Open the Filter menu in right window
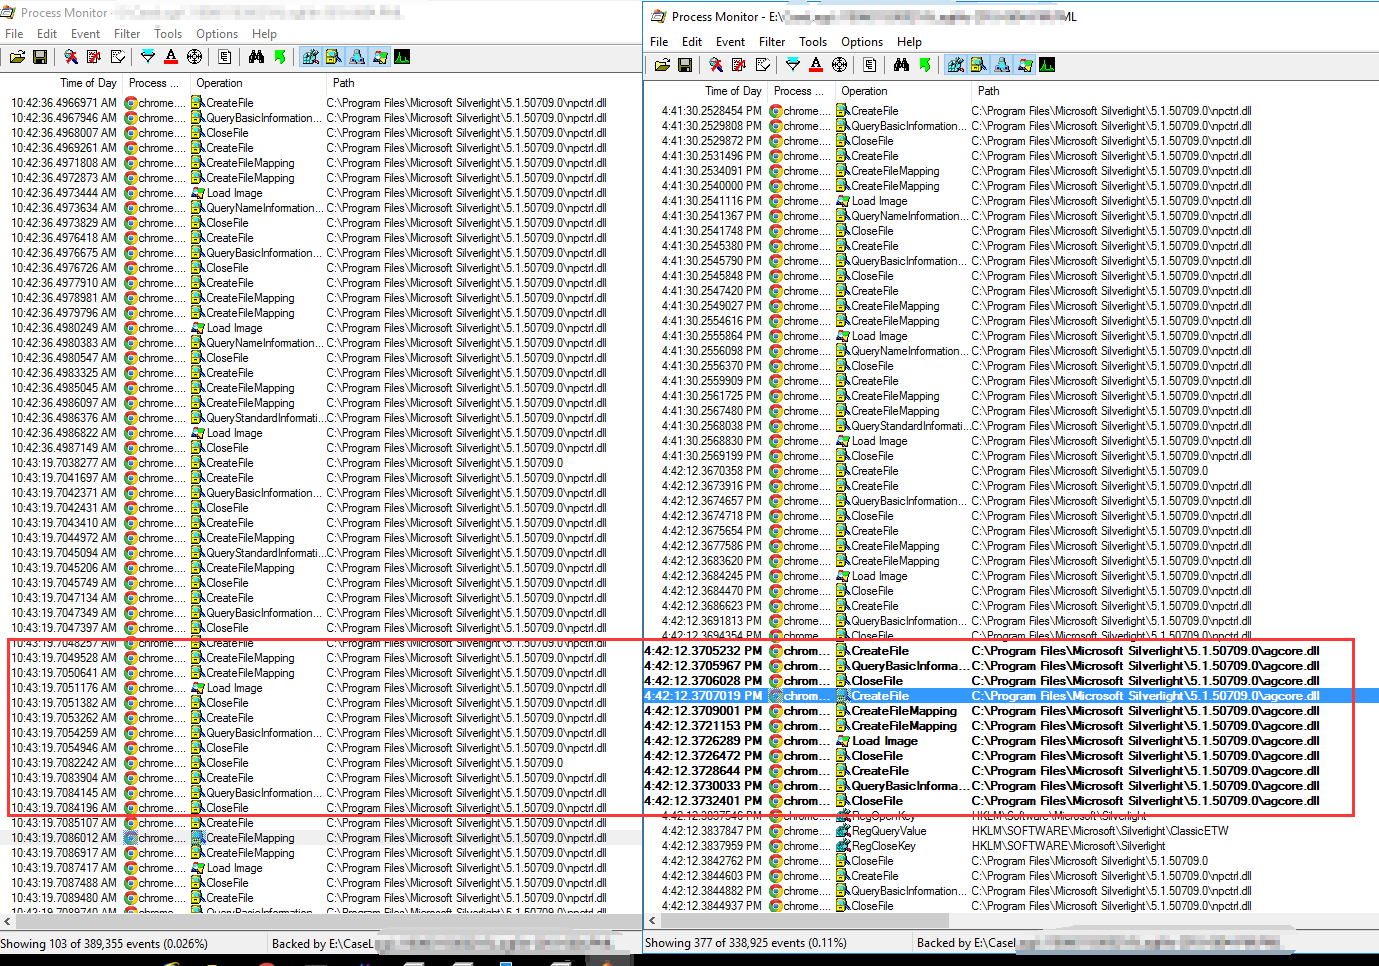This screenshot has height=966, width=1379. pos(772,42)
